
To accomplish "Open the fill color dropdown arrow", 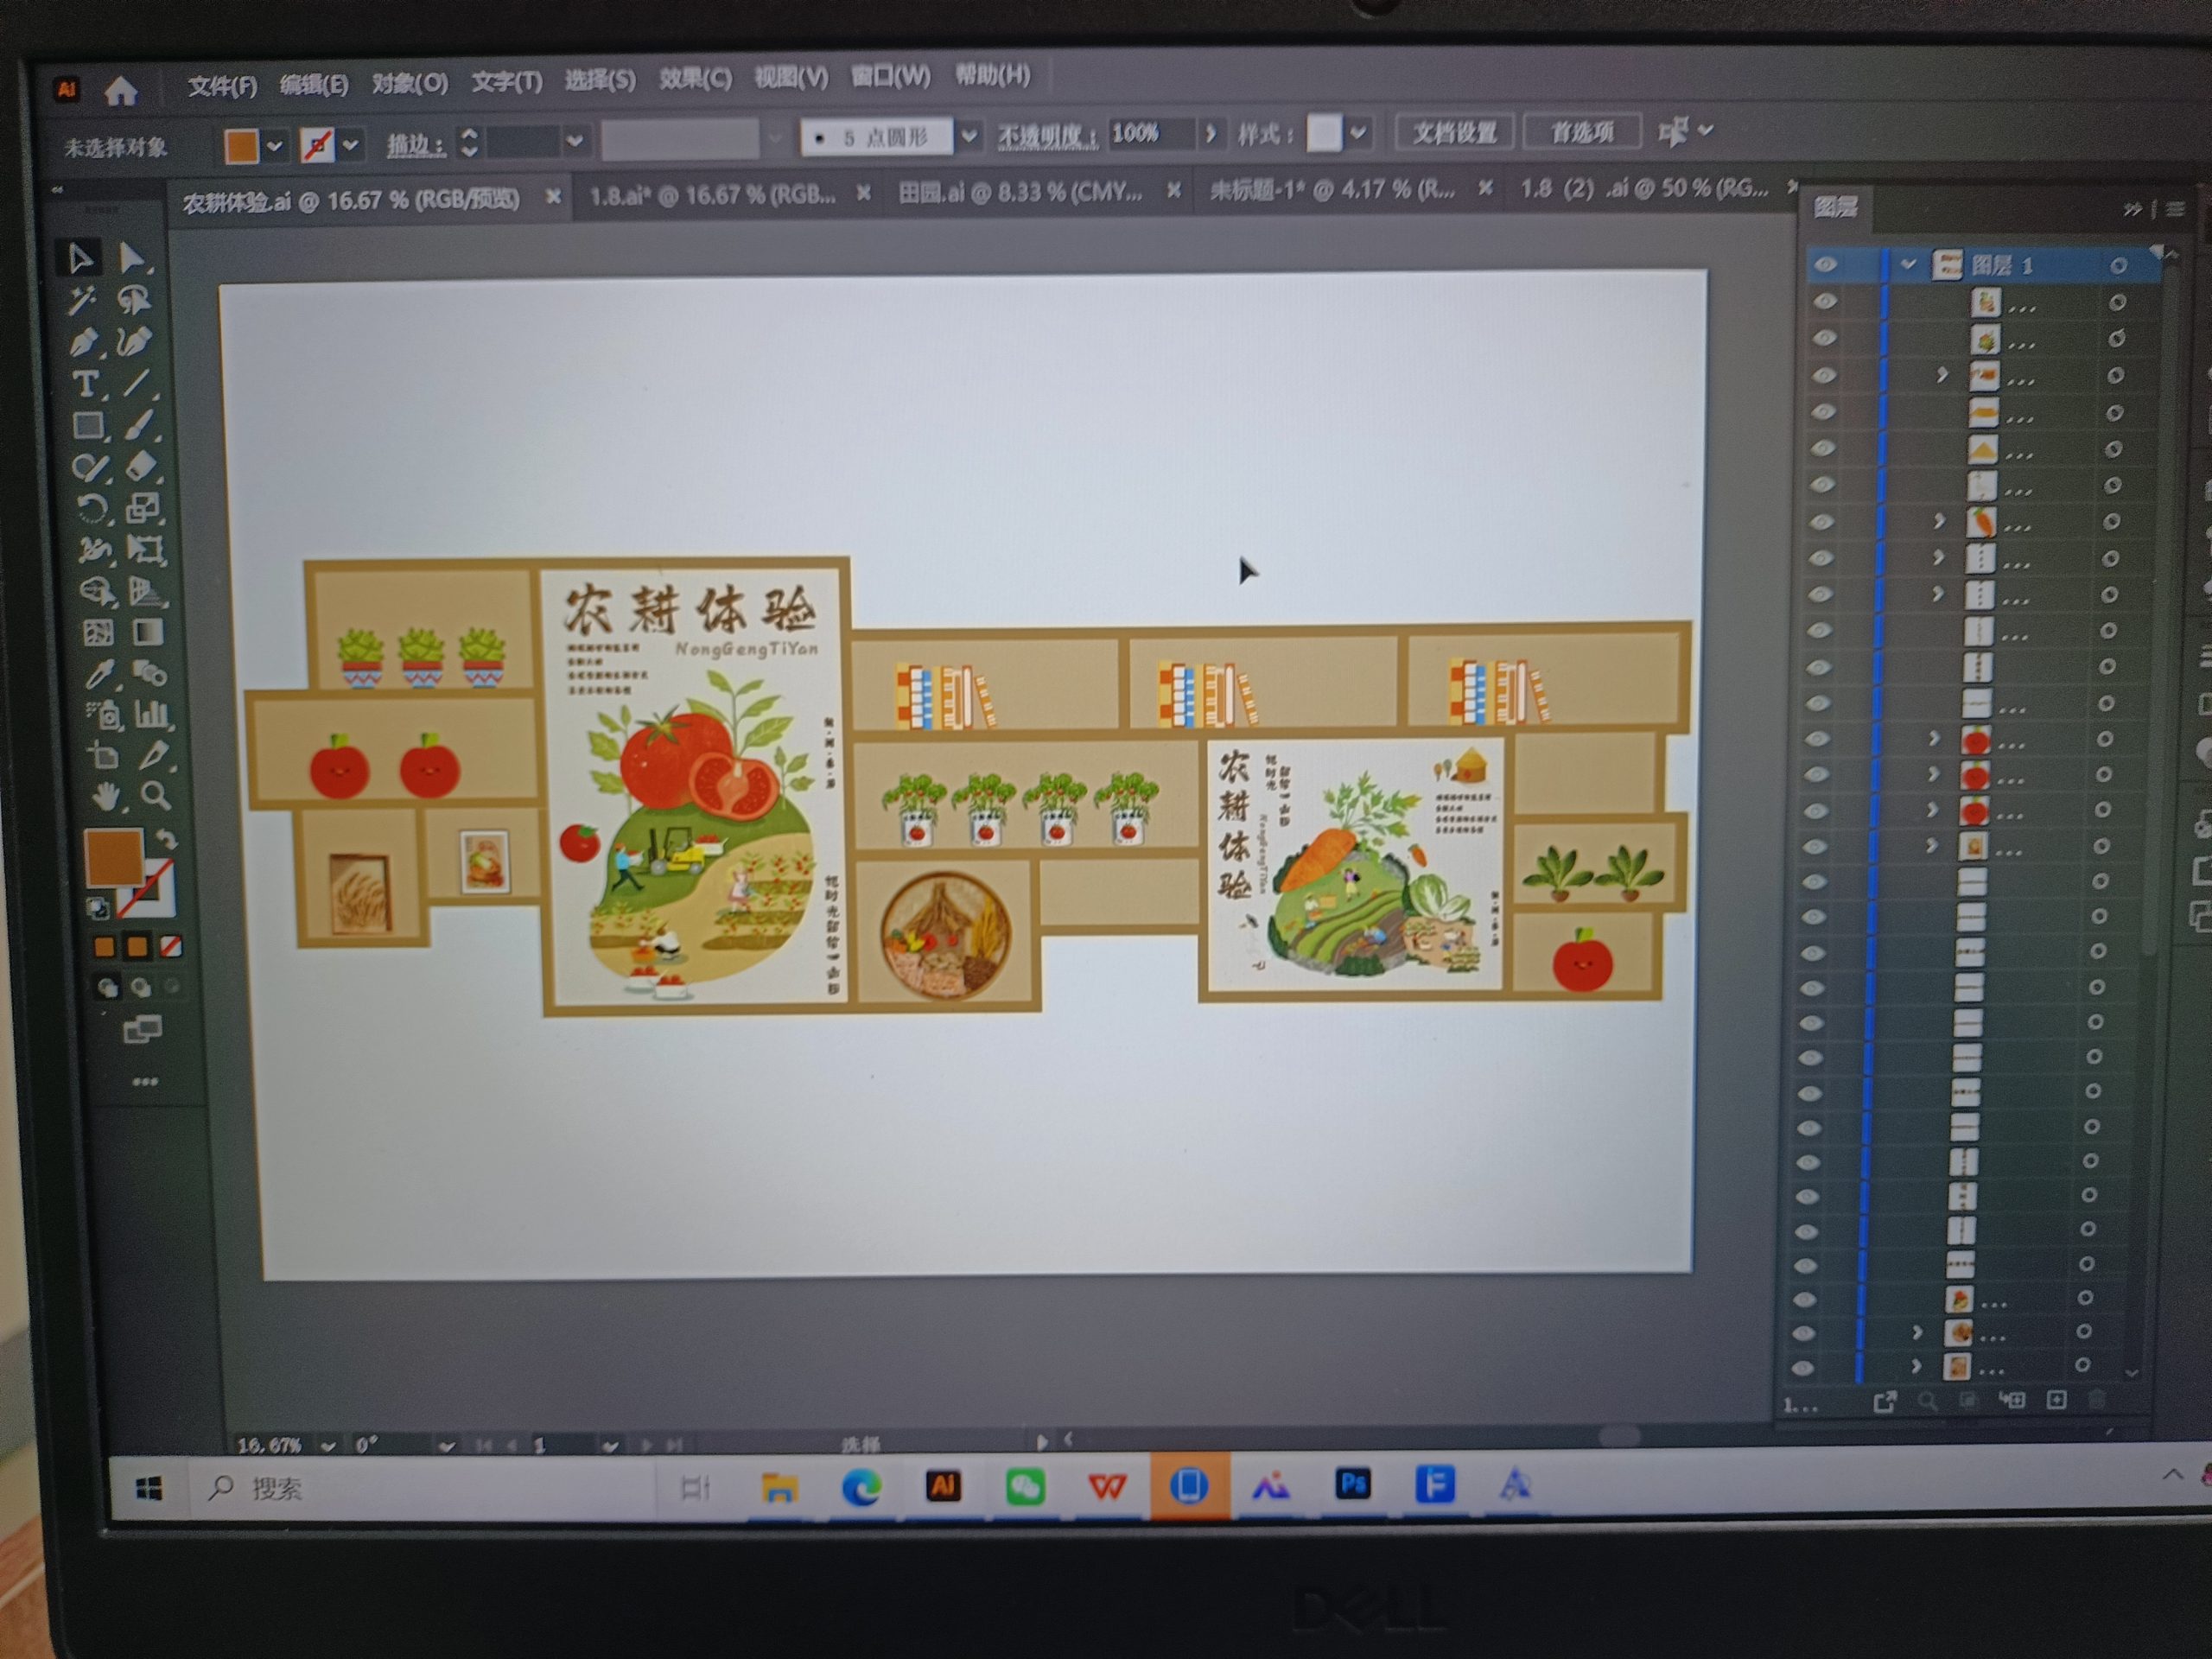I will pos(274,146).
